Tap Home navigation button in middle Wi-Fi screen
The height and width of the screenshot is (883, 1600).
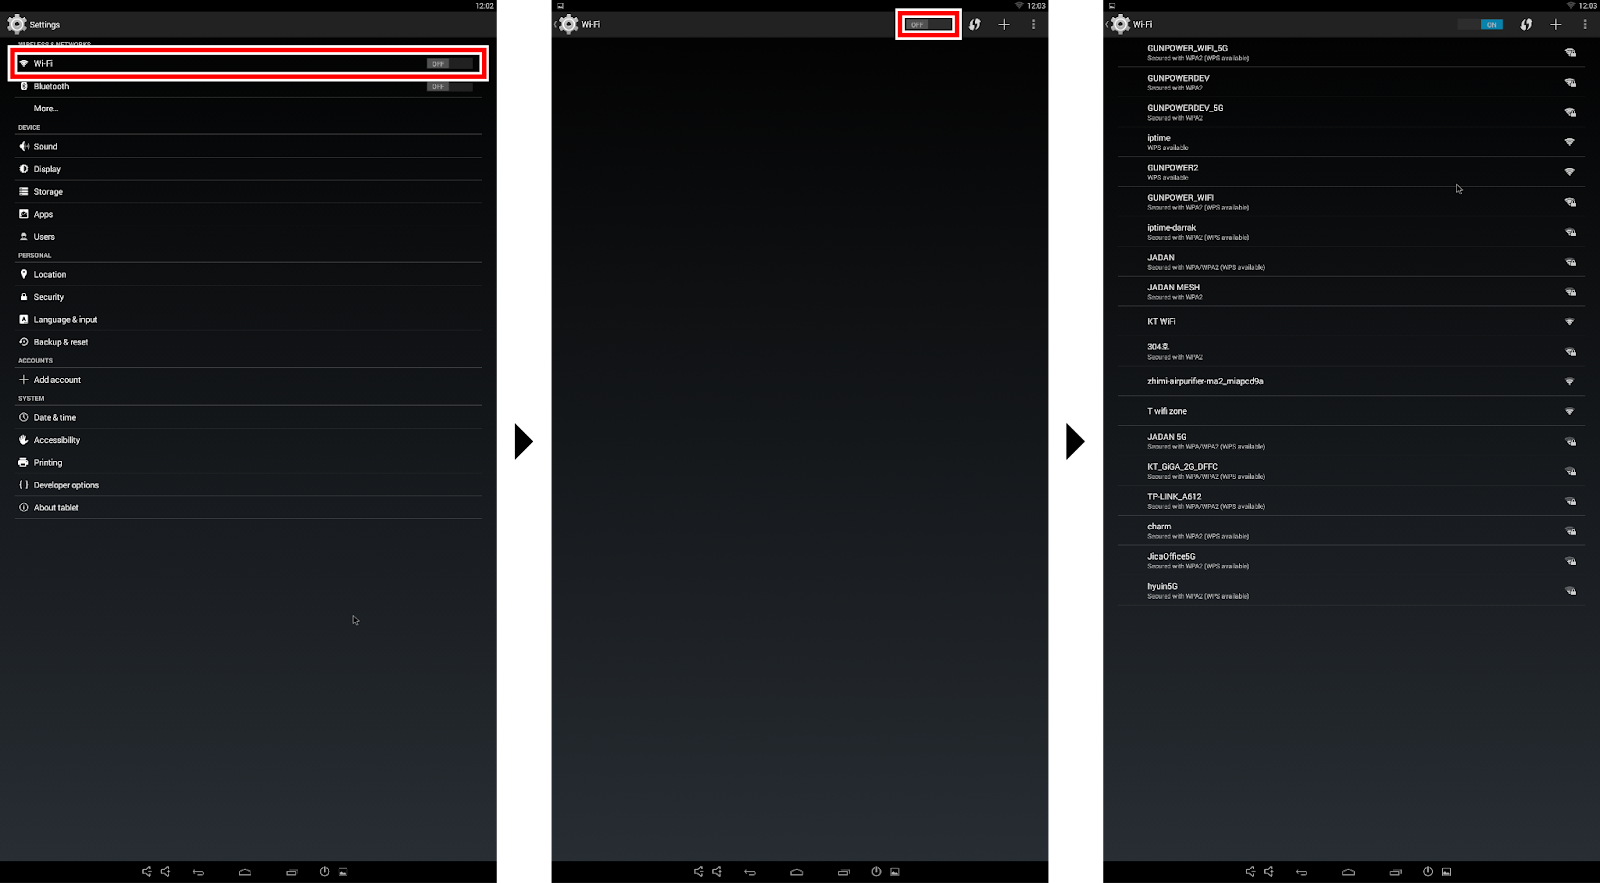click(797, 872)
